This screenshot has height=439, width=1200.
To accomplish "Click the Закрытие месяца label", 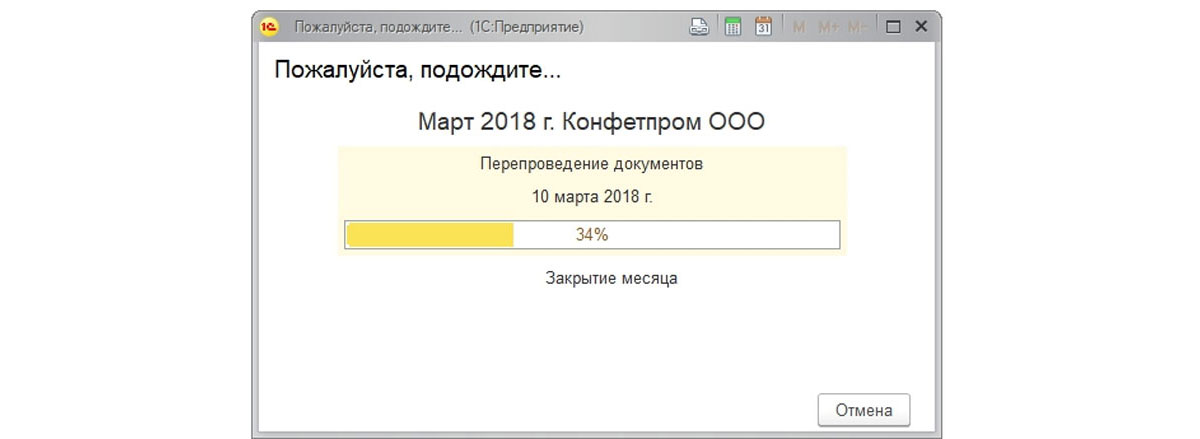I will point(611,278).
